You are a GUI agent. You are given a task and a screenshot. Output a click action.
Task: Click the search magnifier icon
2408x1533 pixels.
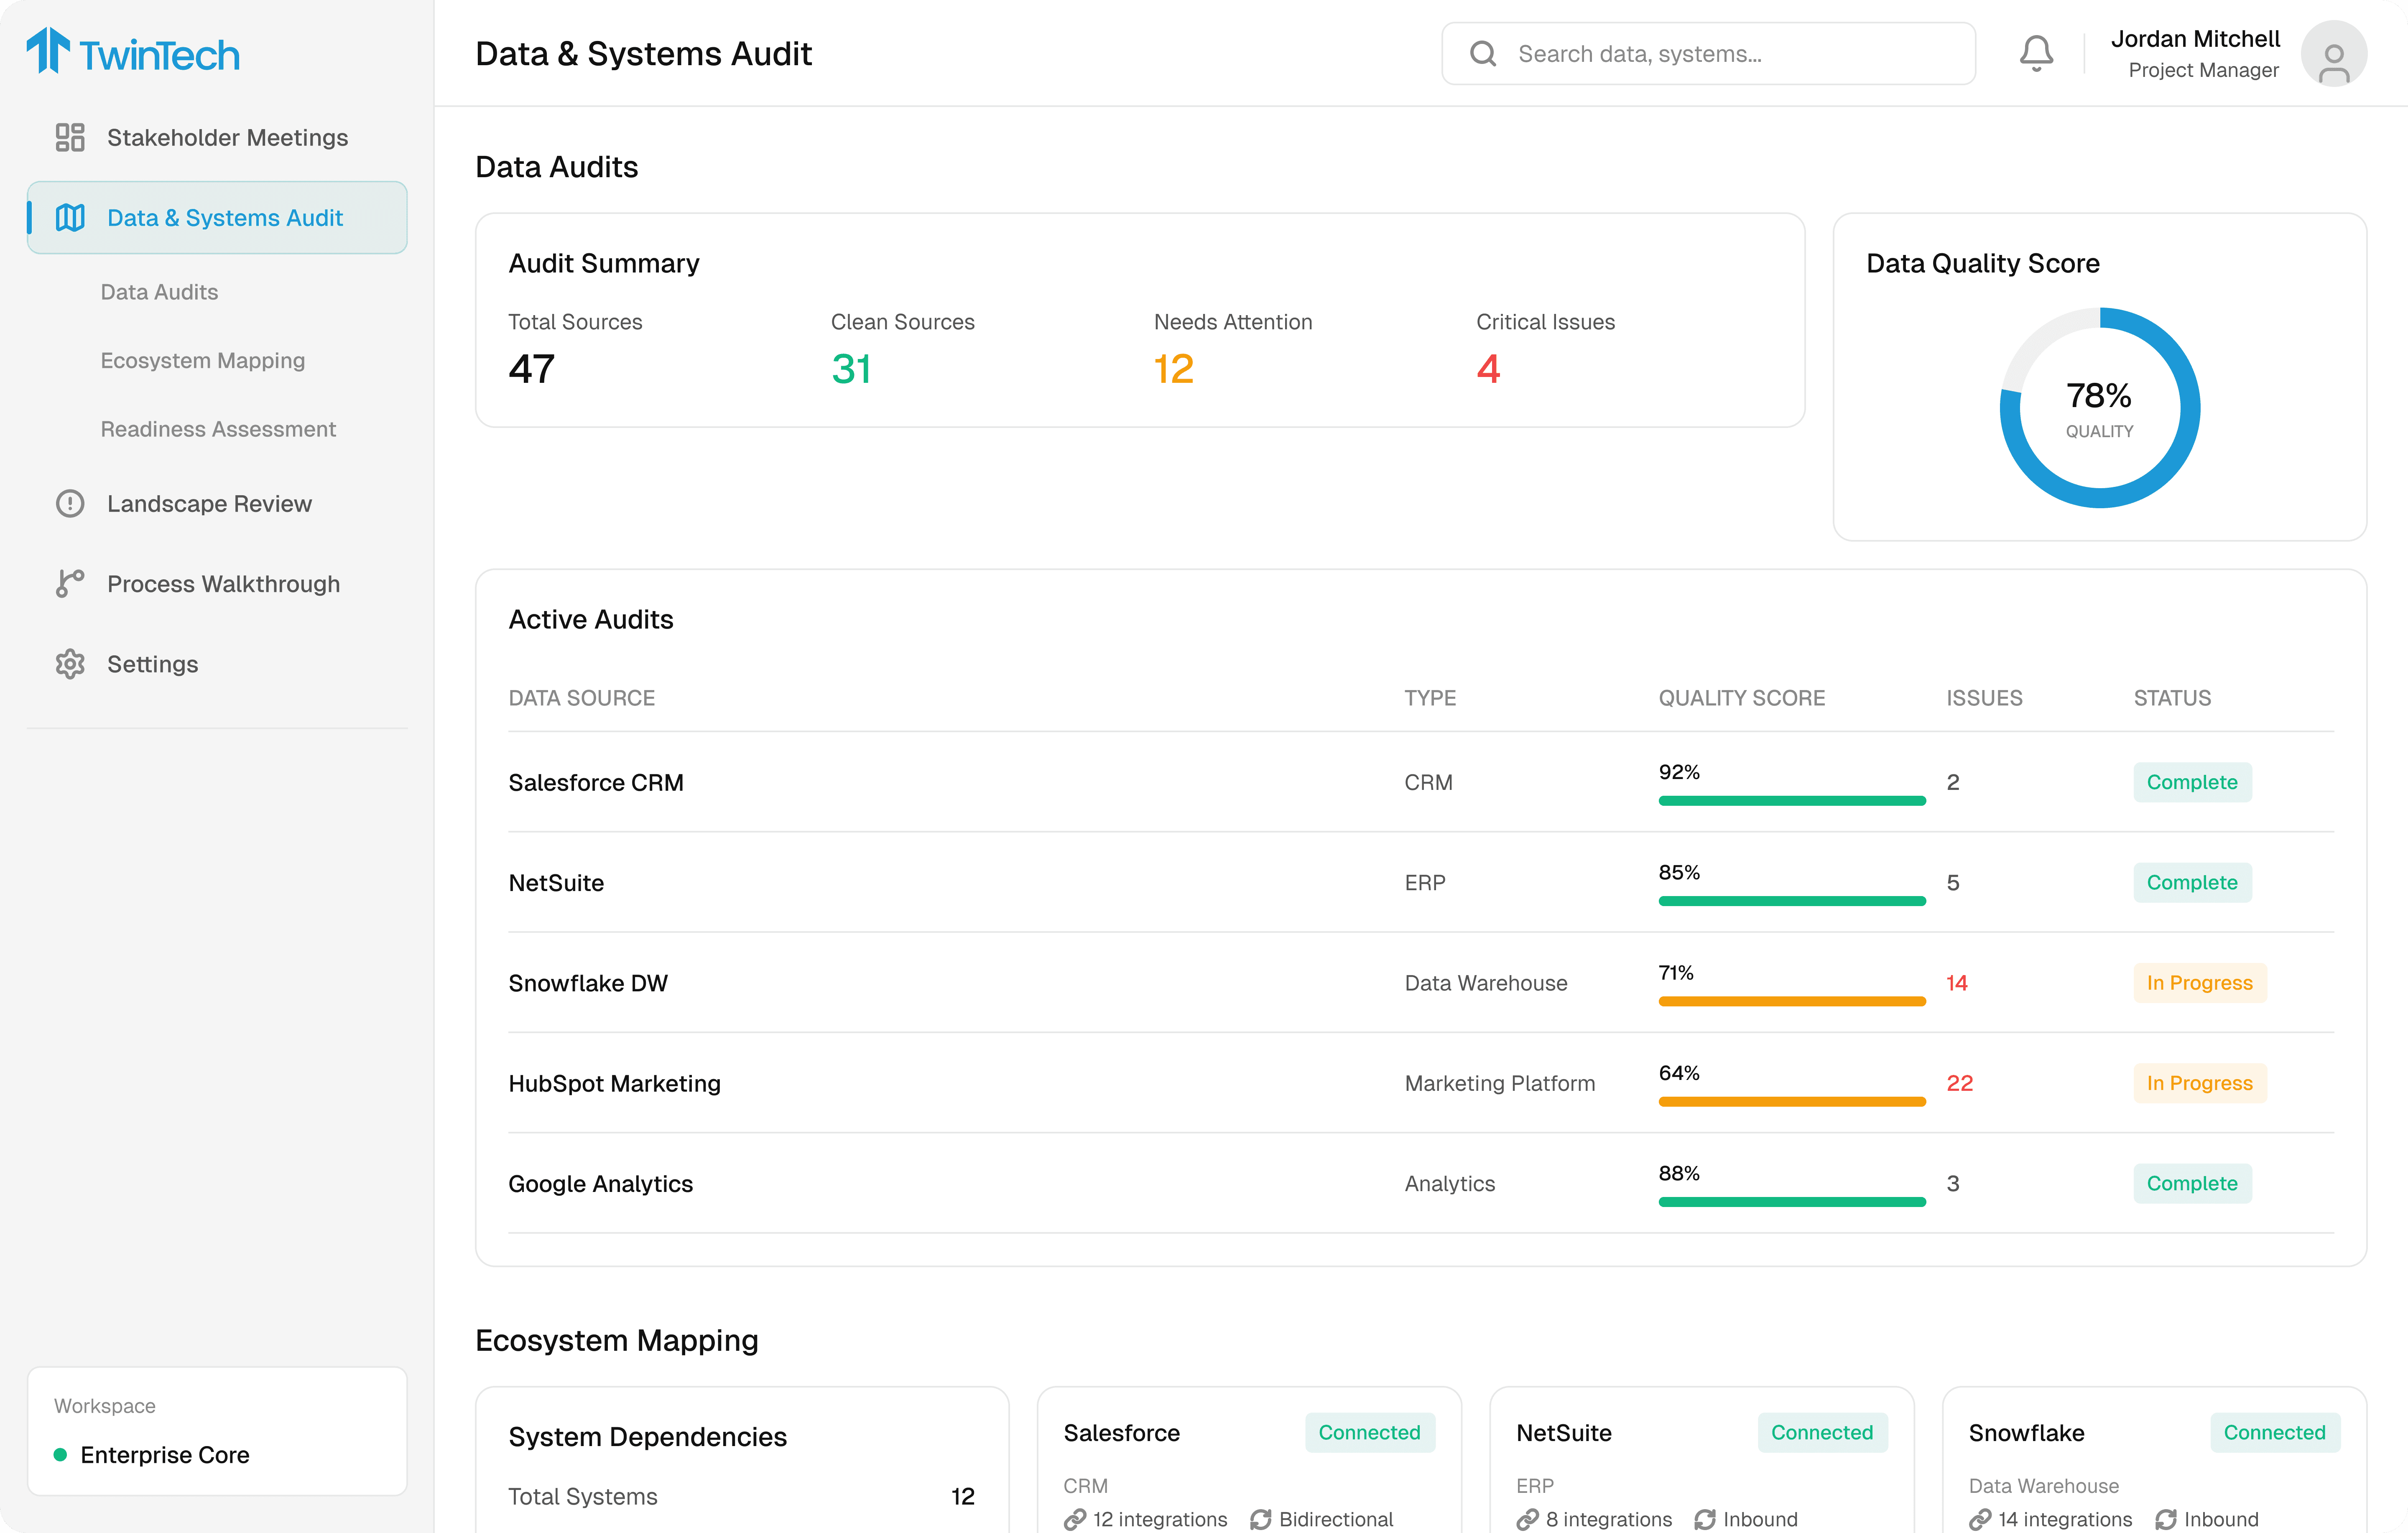pos(1483,54)
